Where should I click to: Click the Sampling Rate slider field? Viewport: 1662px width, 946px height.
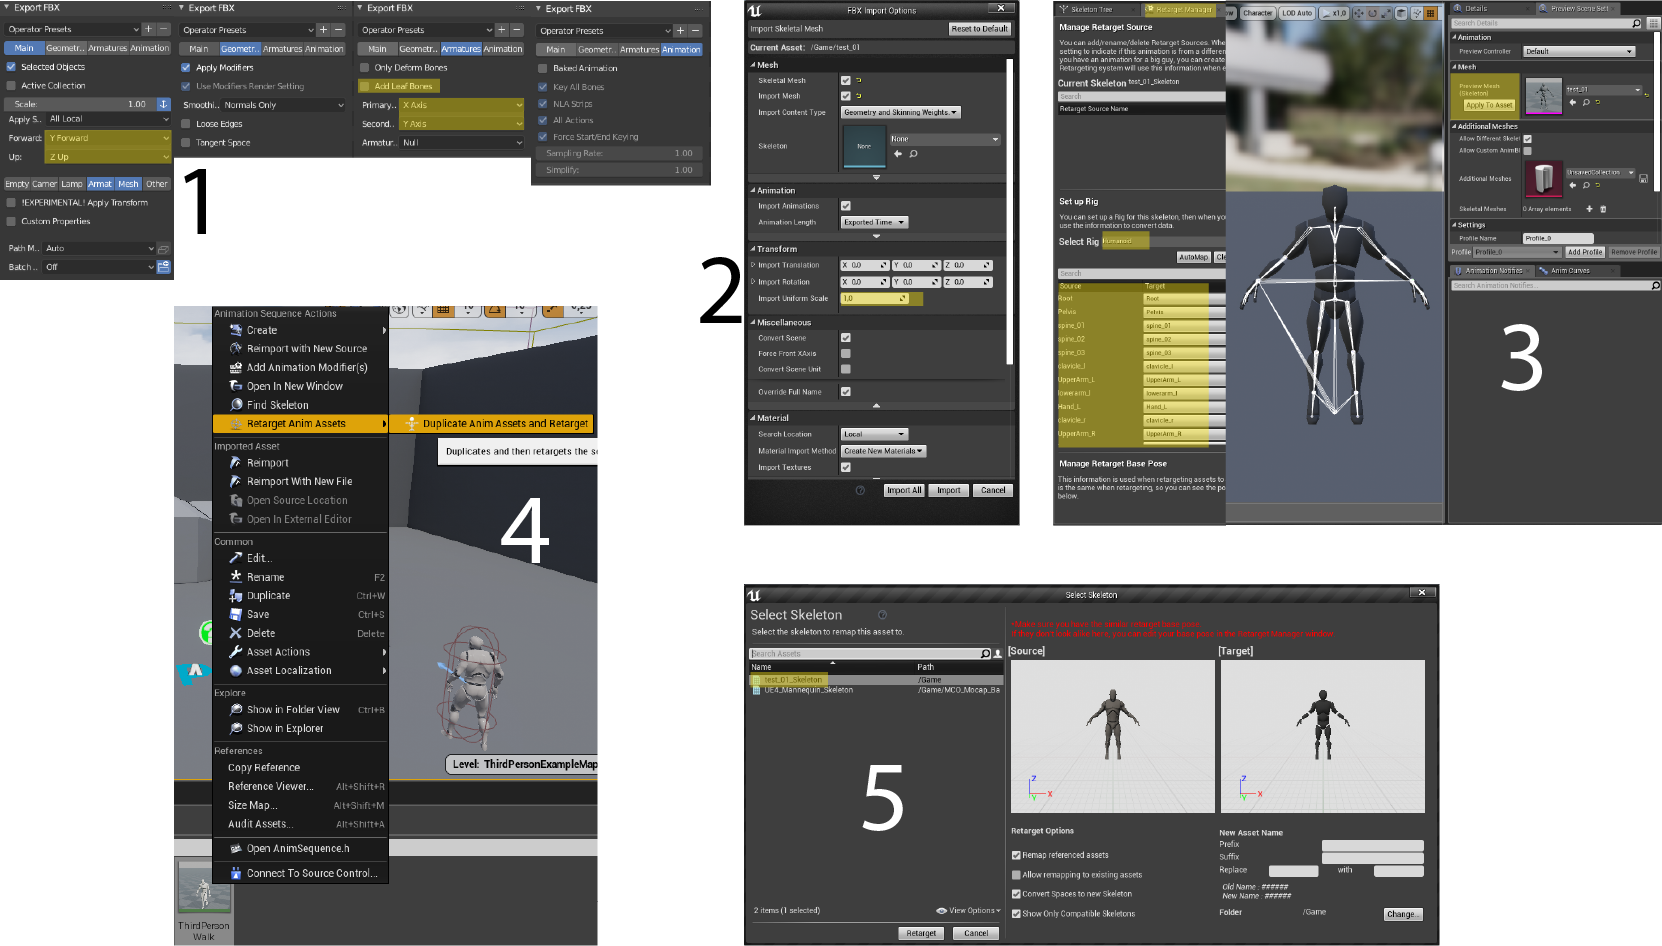(619, 153)
